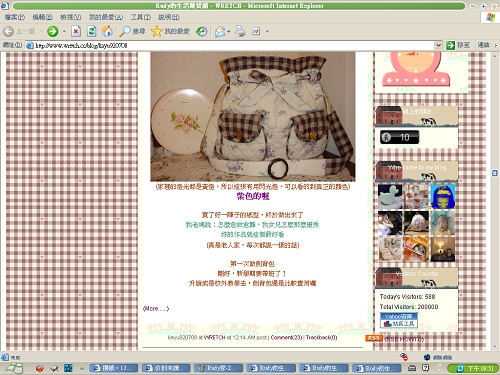Click the orange RSS badge
This screenshot has height=375, width=500.
coord(373,338)
